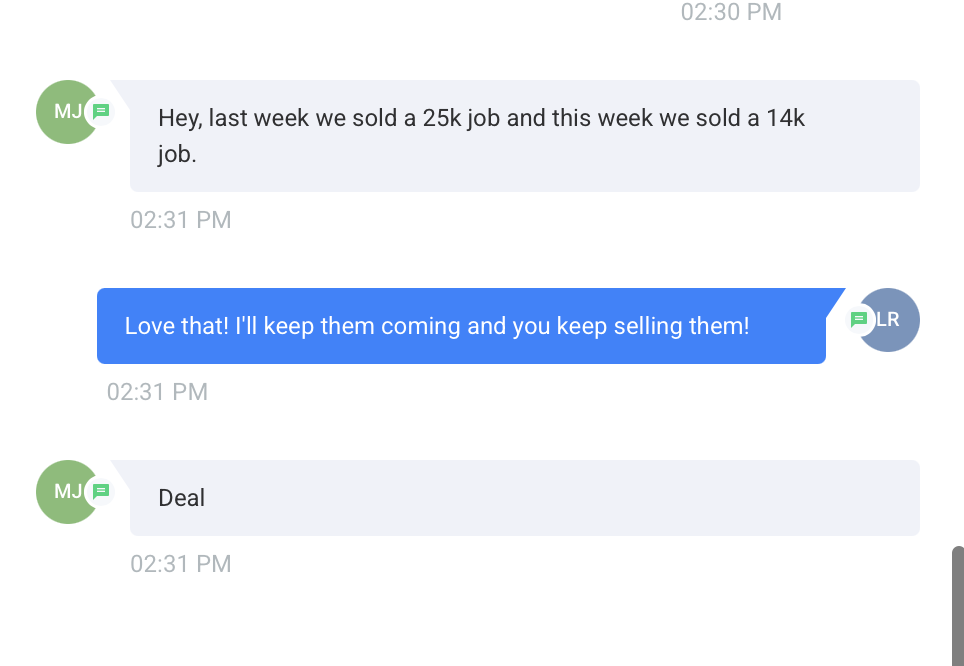964x666 pixels.
Task: Select the blue "Love that!" message bubble
Action: point(461,326)
